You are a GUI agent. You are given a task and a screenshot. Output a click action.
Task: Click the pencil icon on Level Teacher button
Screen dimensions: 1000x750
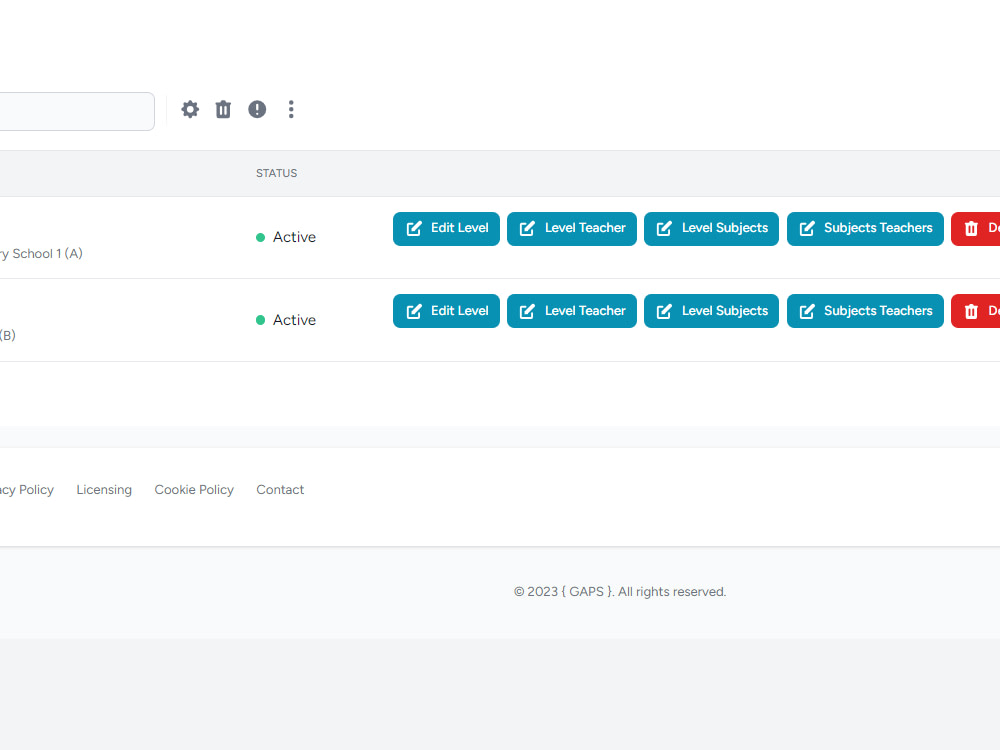click(x=525, y=228)
